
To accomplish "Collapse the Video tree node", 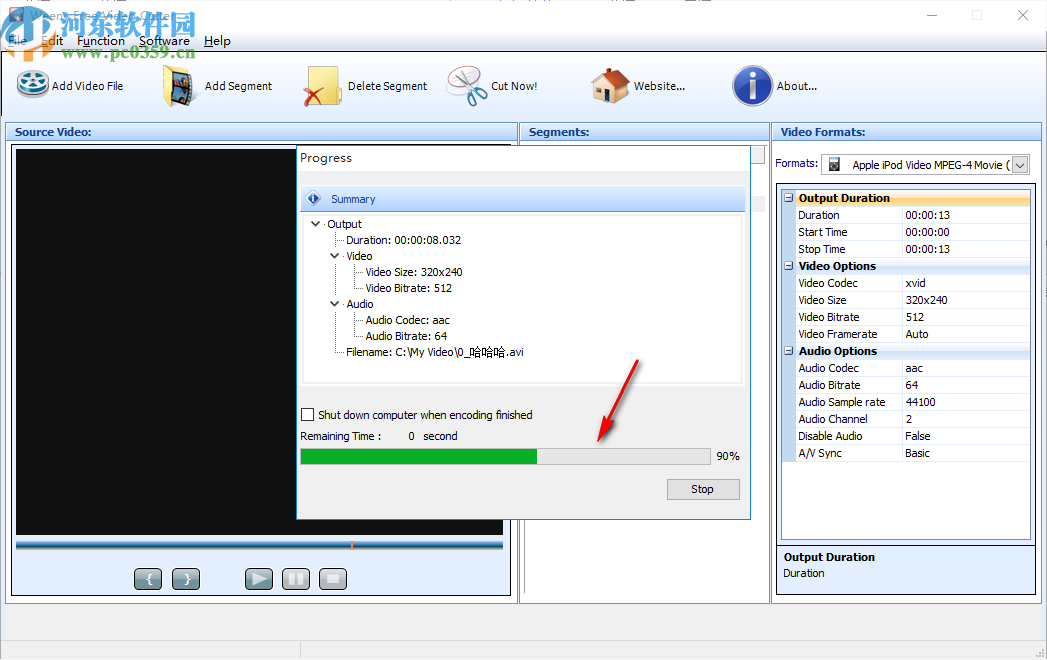I will tap(335, 256).
